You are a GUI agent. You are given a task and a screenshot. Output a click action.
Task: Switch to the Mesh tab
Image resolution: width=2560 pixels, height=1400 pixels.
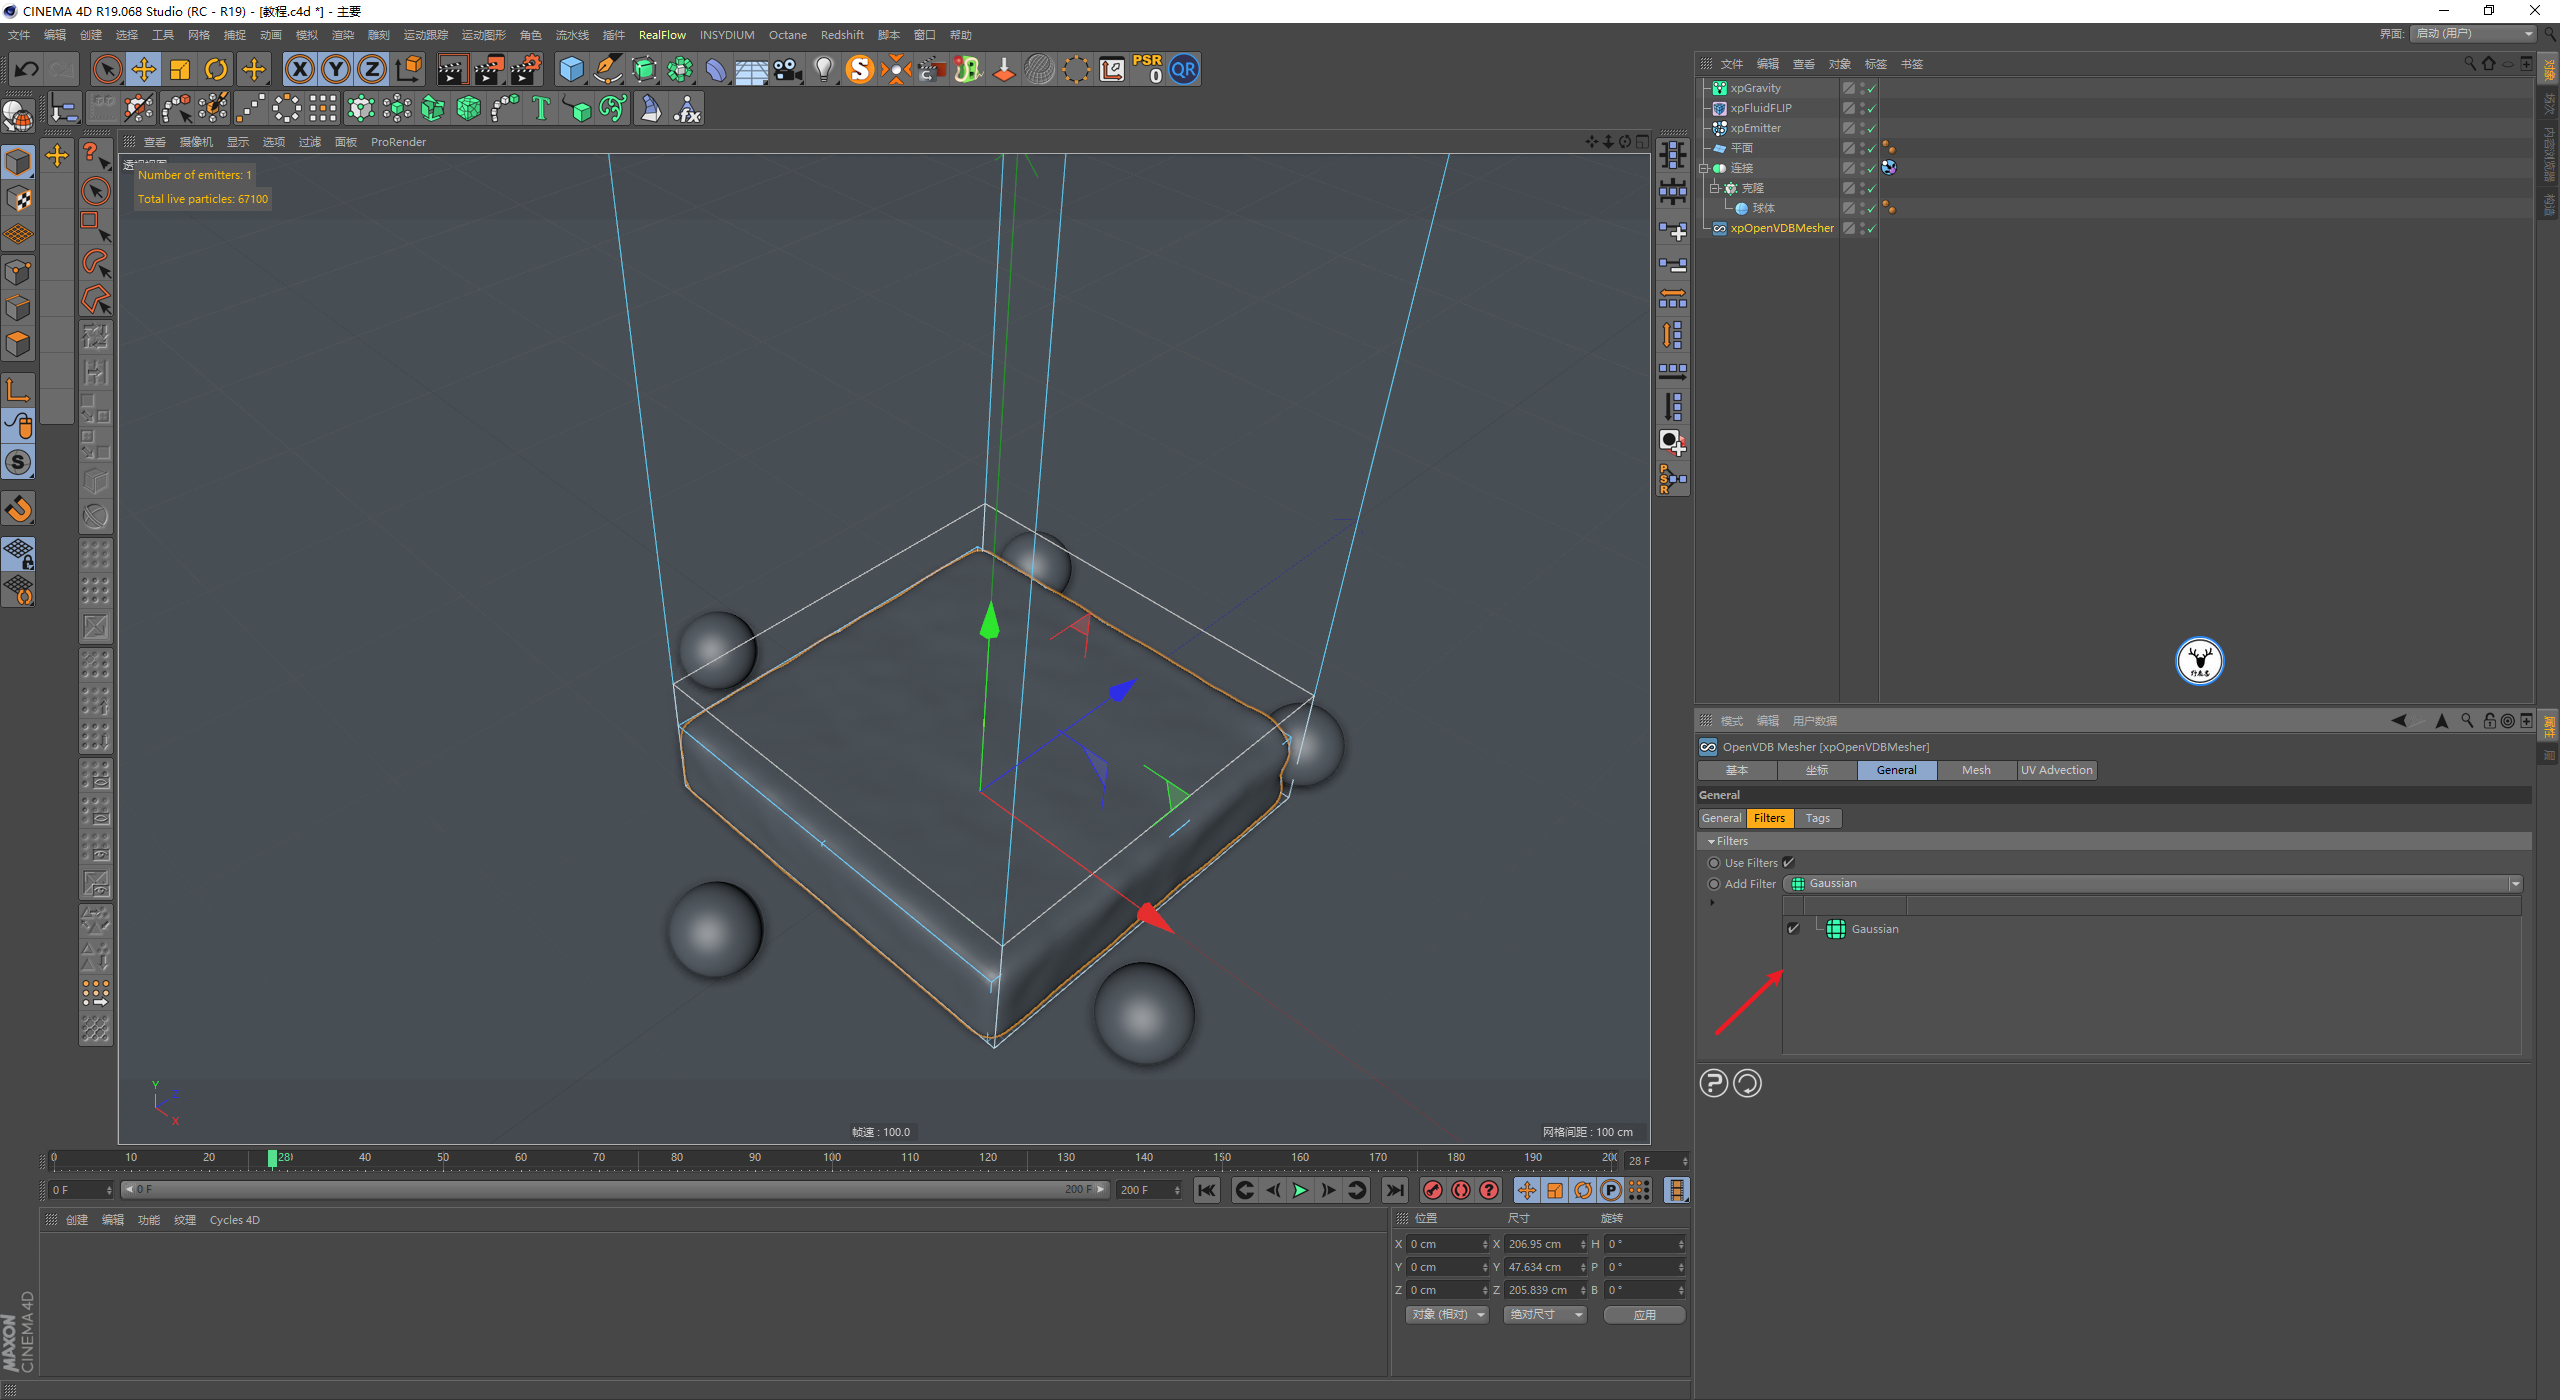[1975, 770]
